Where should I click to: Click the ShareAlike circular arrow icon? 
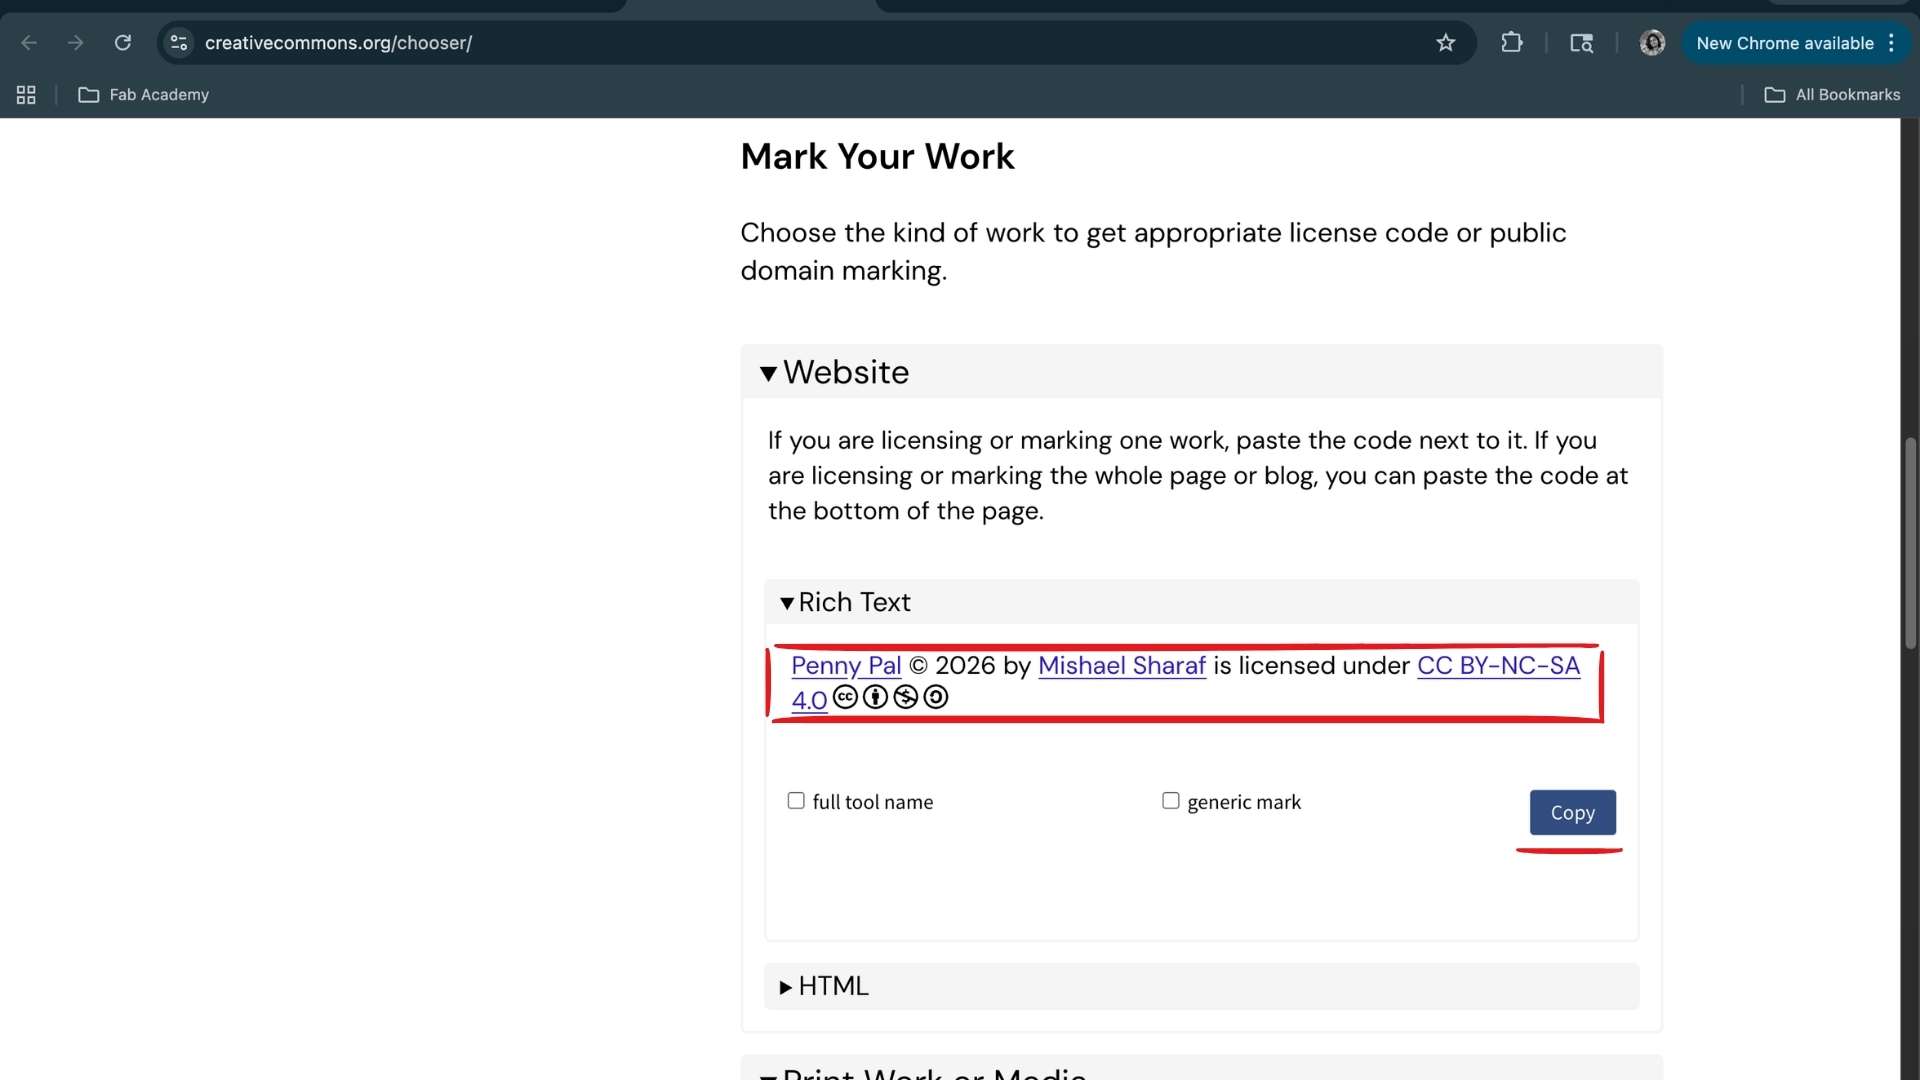pyautogui.click(x=935, y=697)
